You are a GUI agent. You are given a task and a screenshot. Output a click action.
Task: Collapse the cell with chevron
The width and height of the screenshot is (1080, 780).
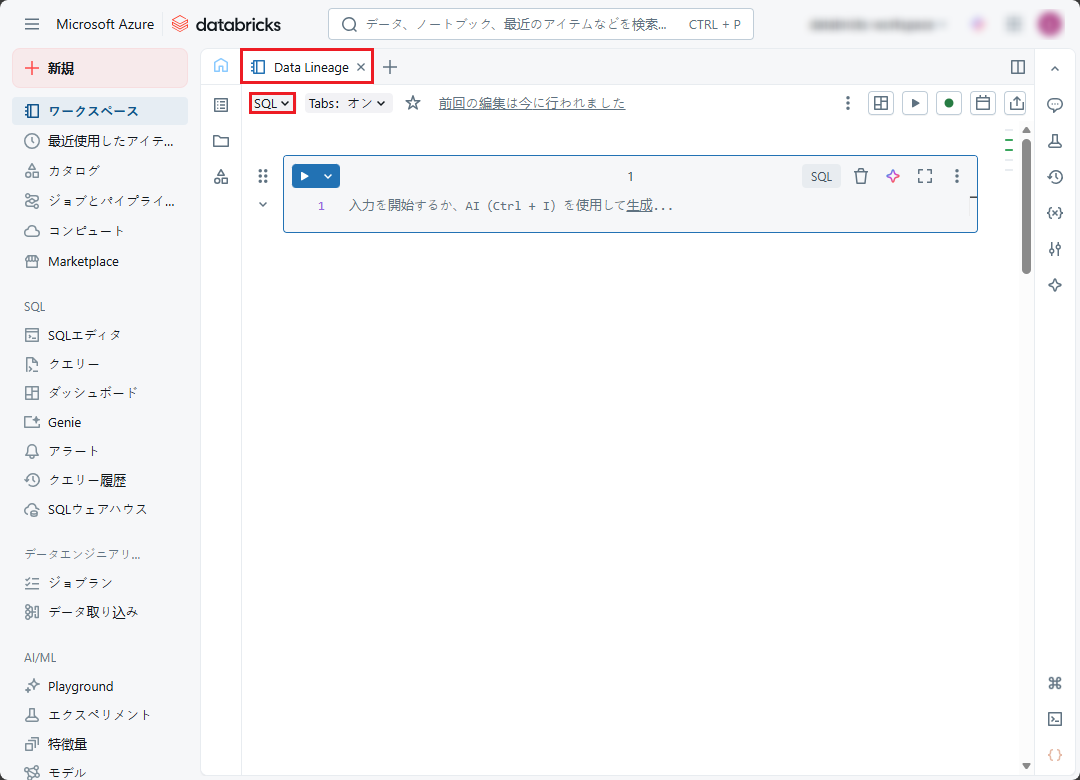pos(263,204)
